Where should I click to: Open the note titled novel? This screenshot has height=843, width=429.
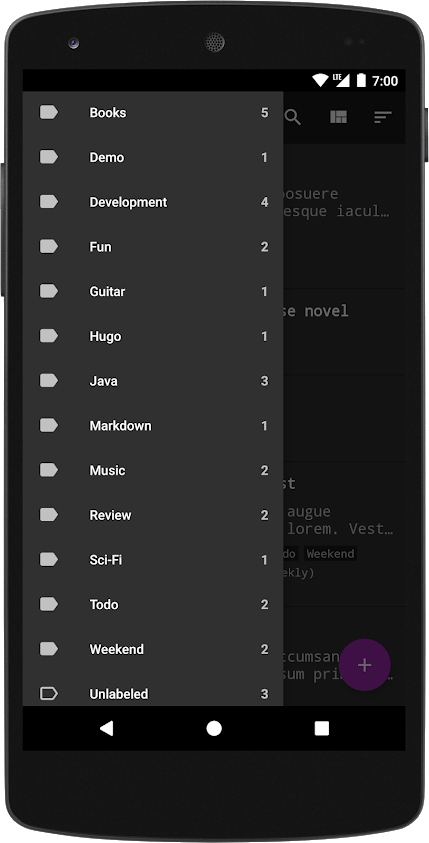pyautogui.click(x=344, y=332)
